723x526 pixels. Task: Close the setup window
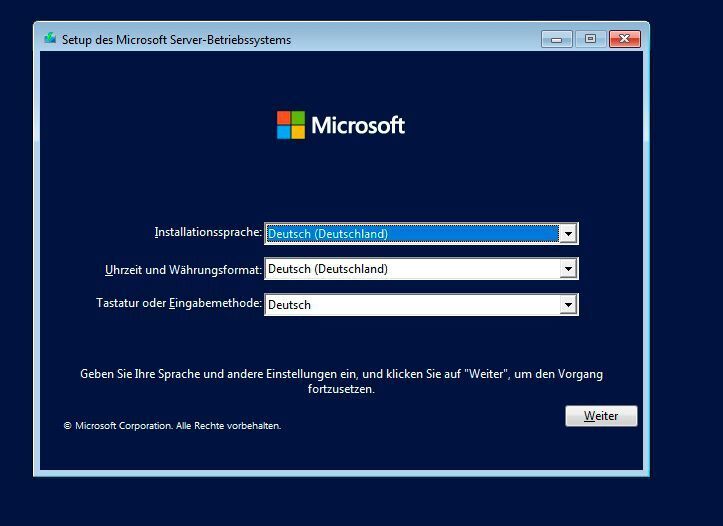(625, 39)
